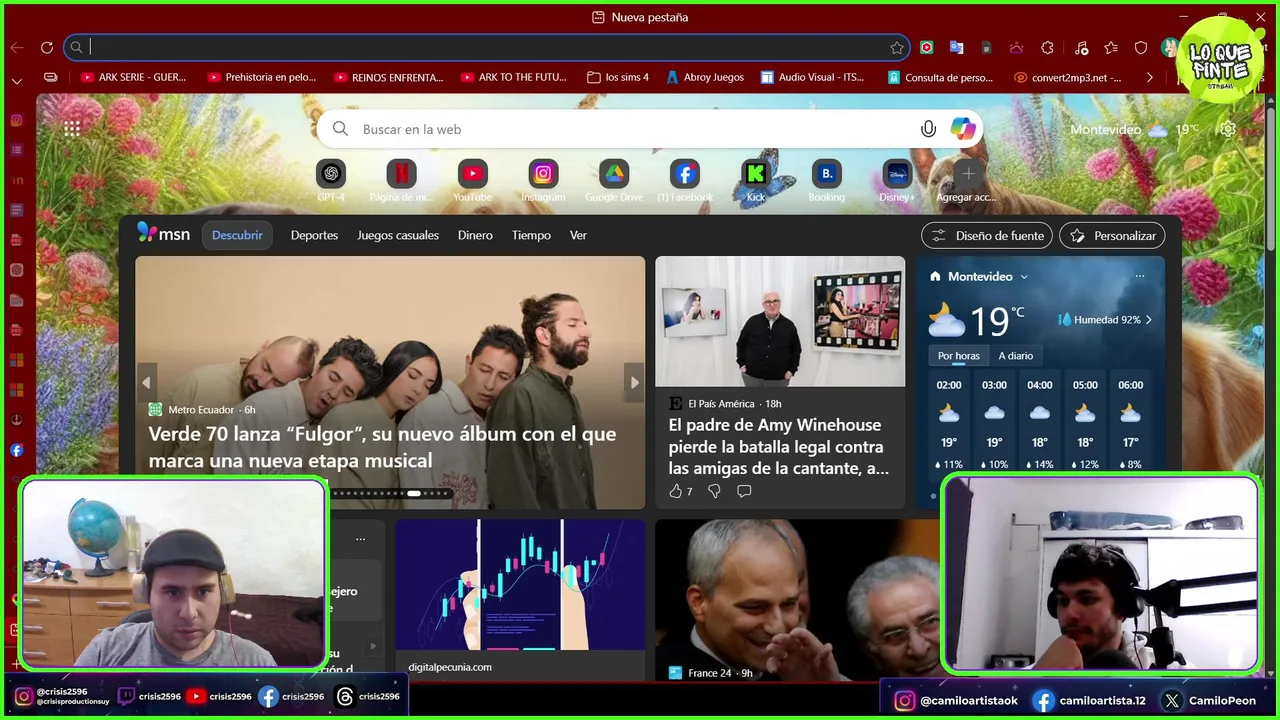Open the Facebook quick link tile
This screenshot has height=720, width=1280.
click(x=685, y=174)
